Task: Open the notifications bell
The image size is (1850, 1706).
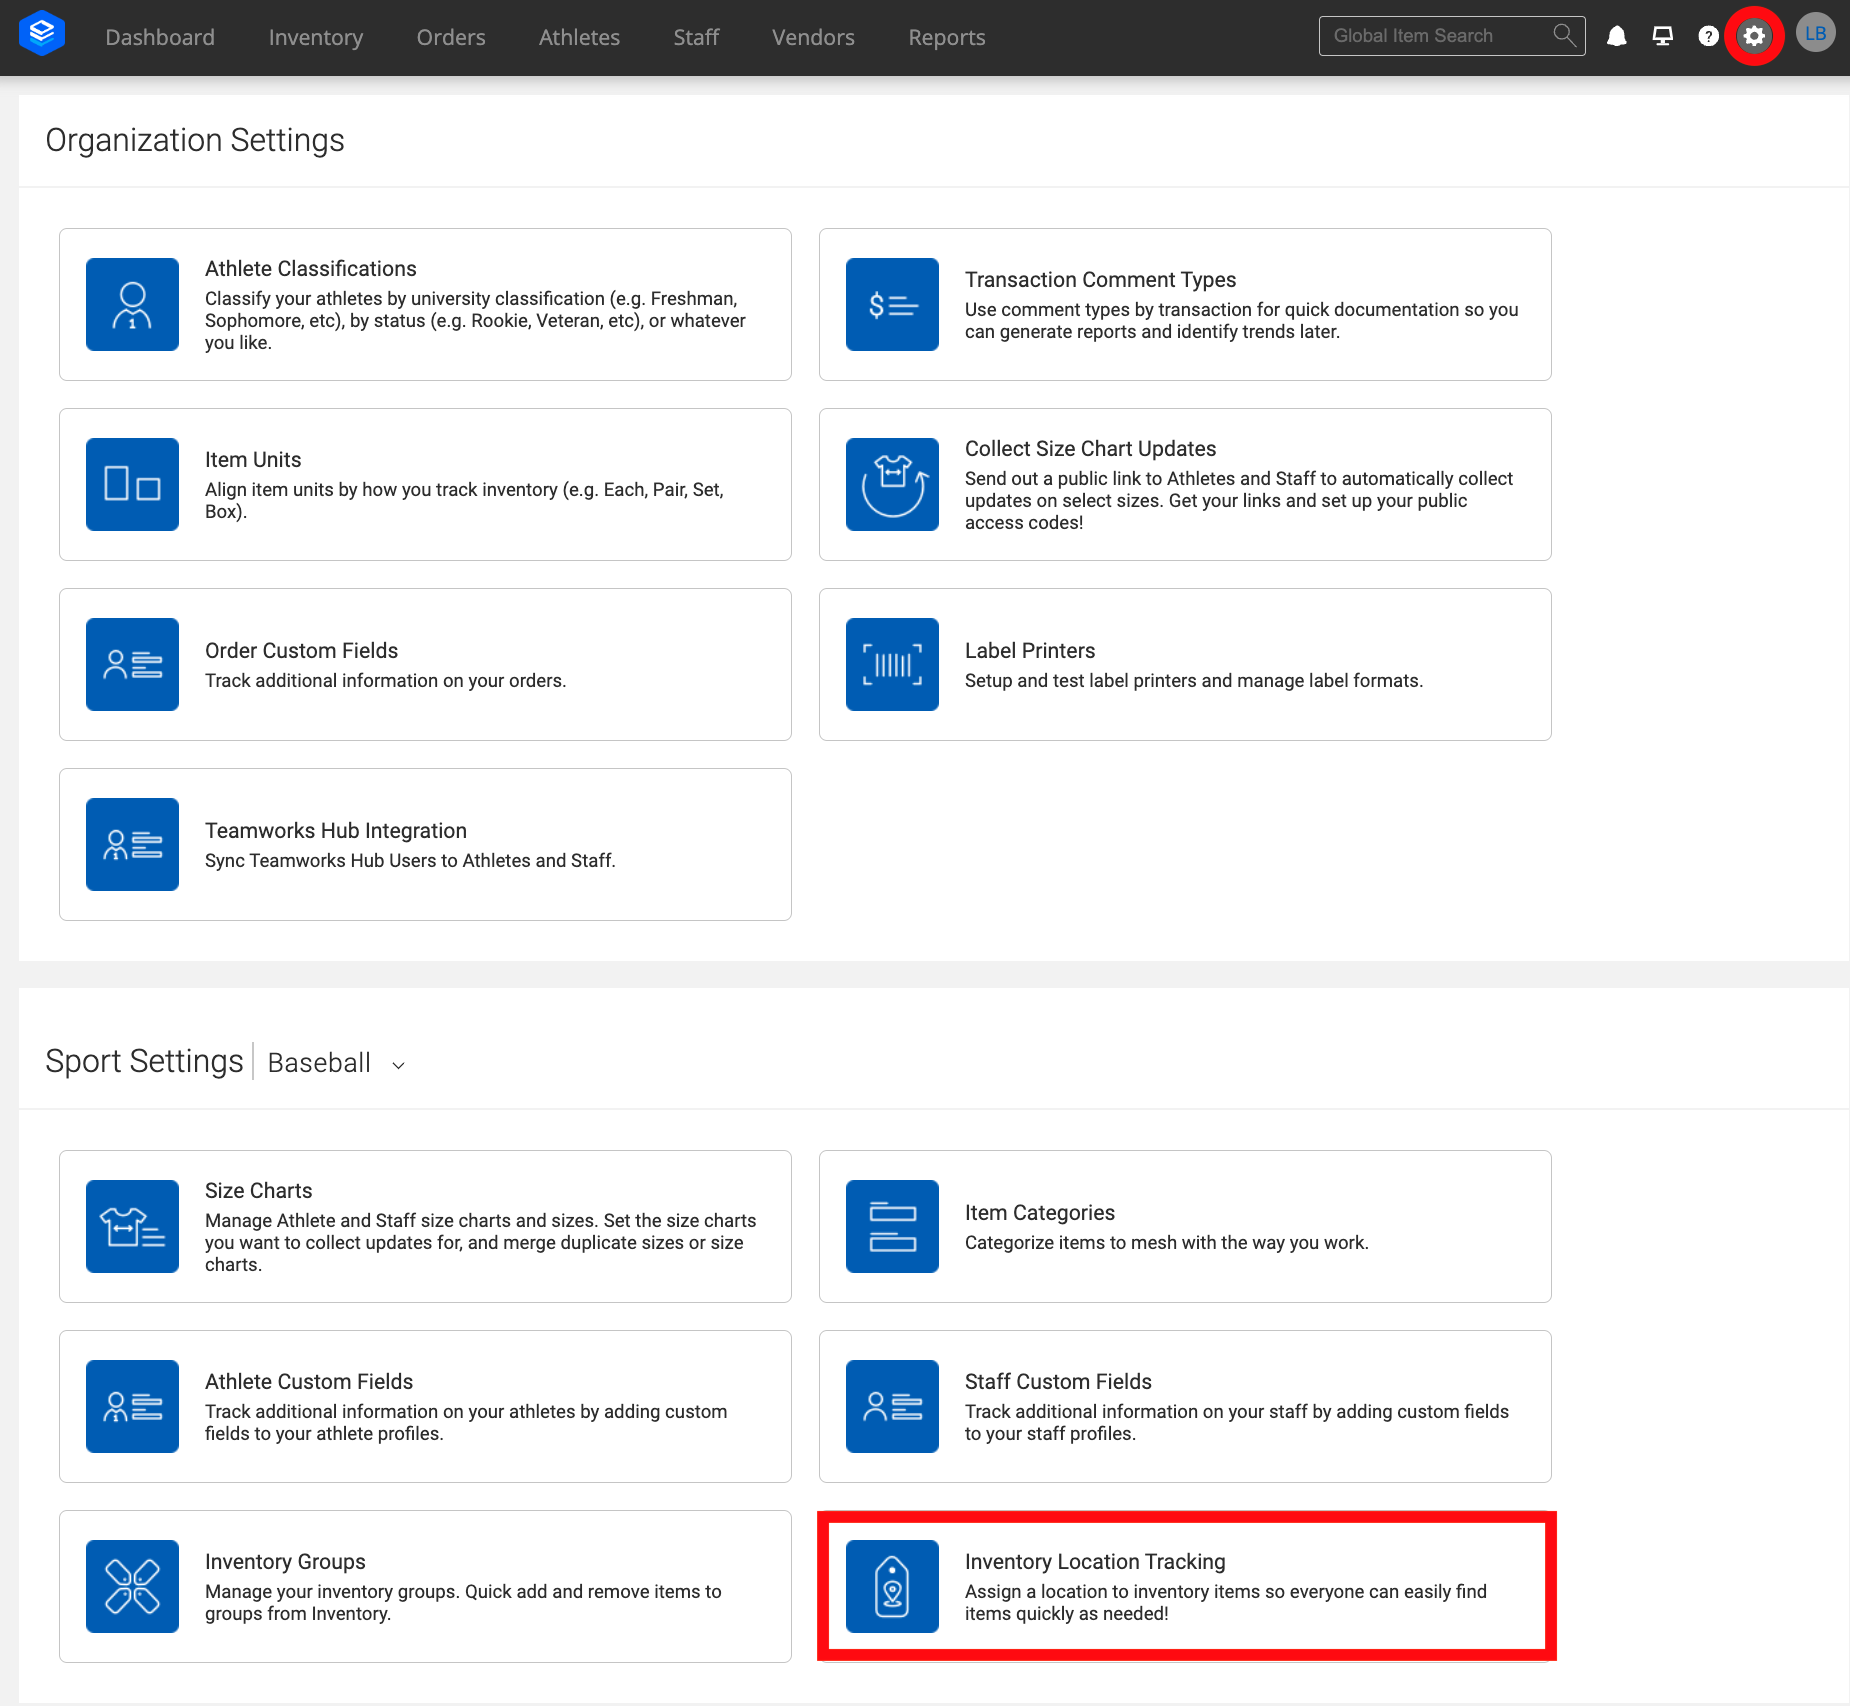Action: [x=1616, y=36]
